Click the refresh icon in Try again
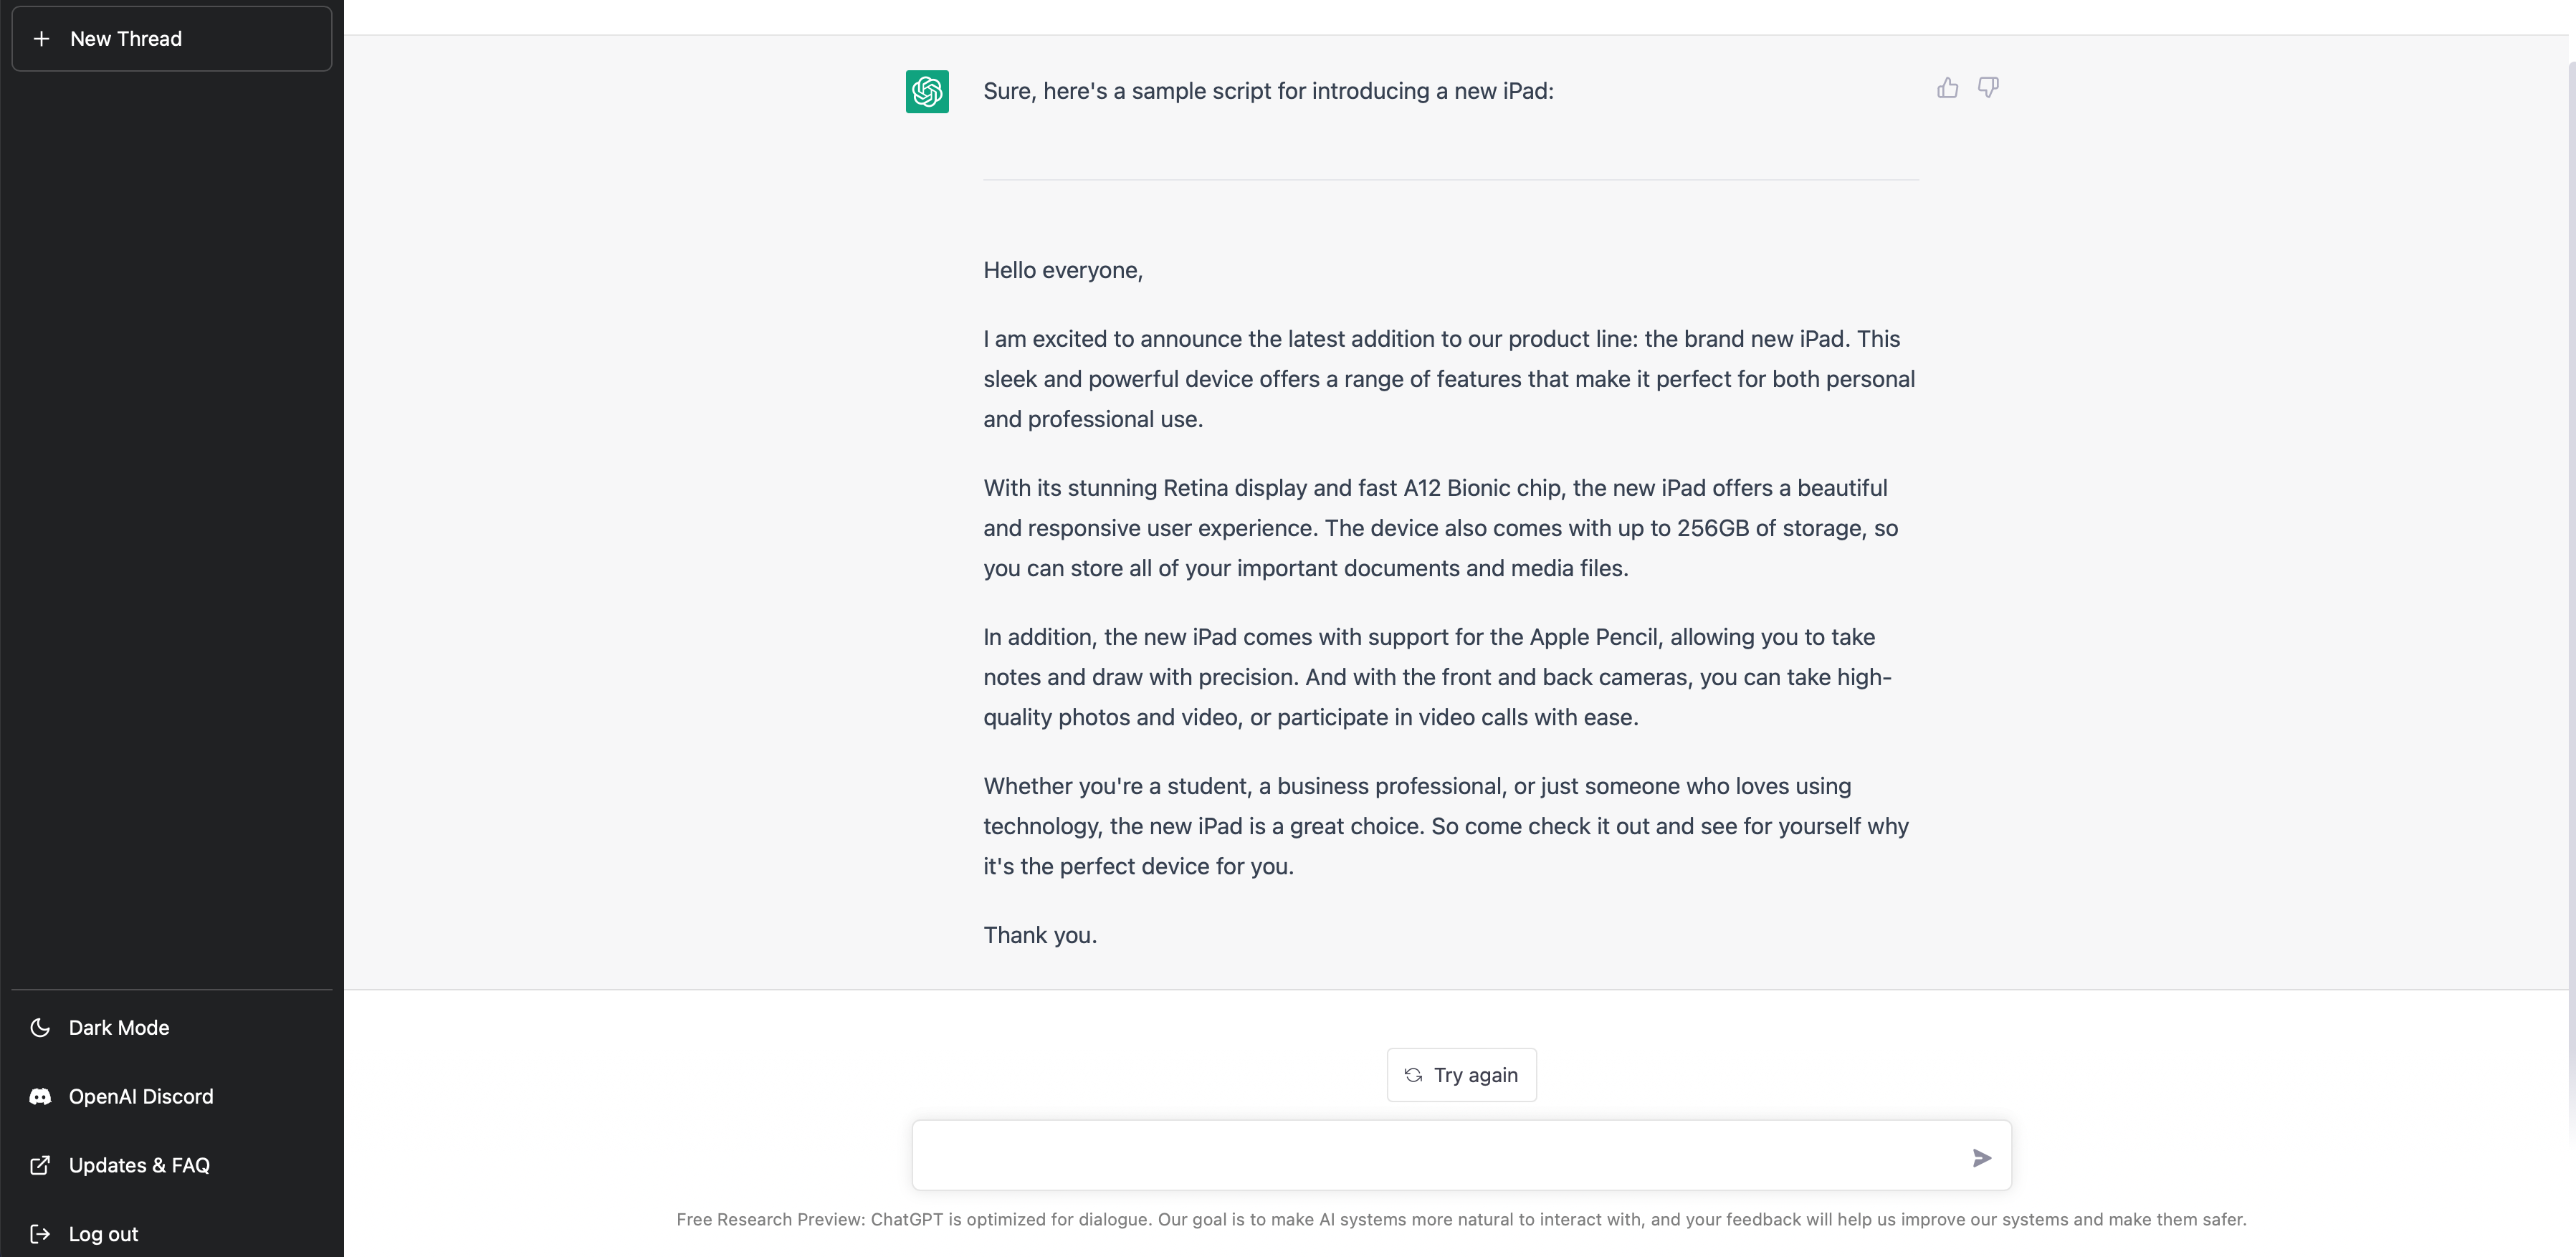 1413,1075
